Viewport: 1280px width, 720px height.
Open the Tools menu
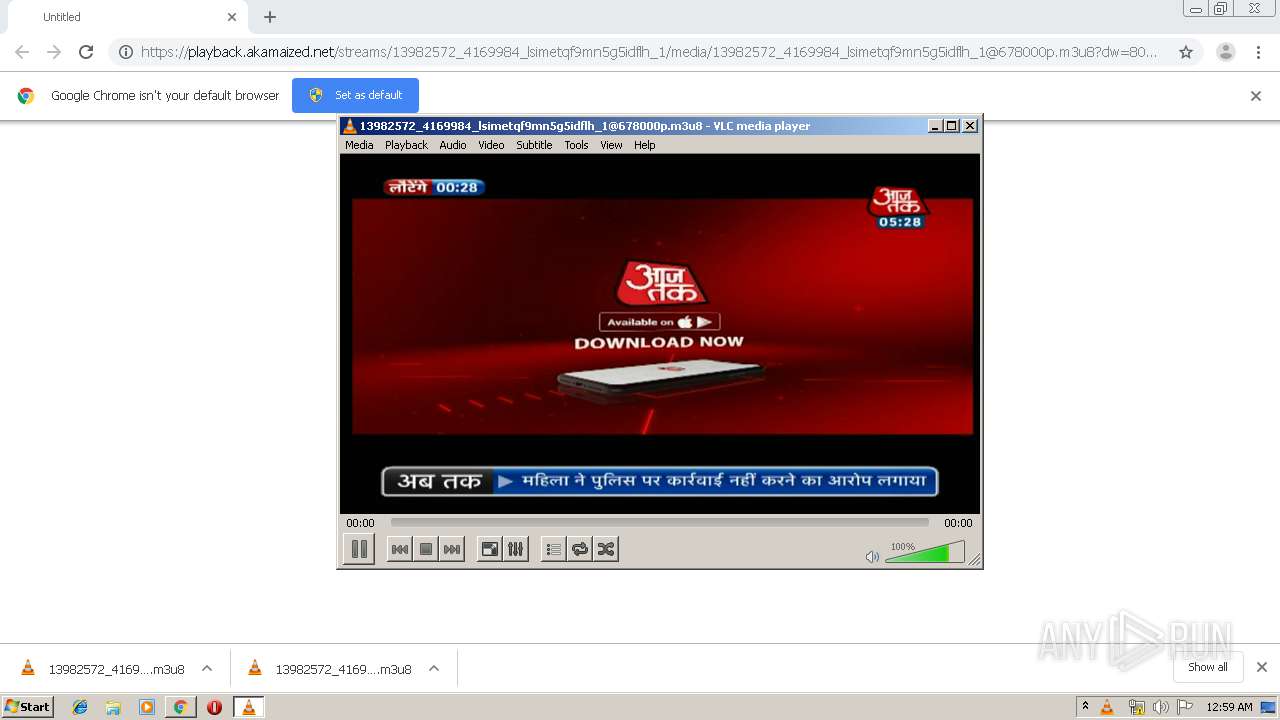pos(576,145)
